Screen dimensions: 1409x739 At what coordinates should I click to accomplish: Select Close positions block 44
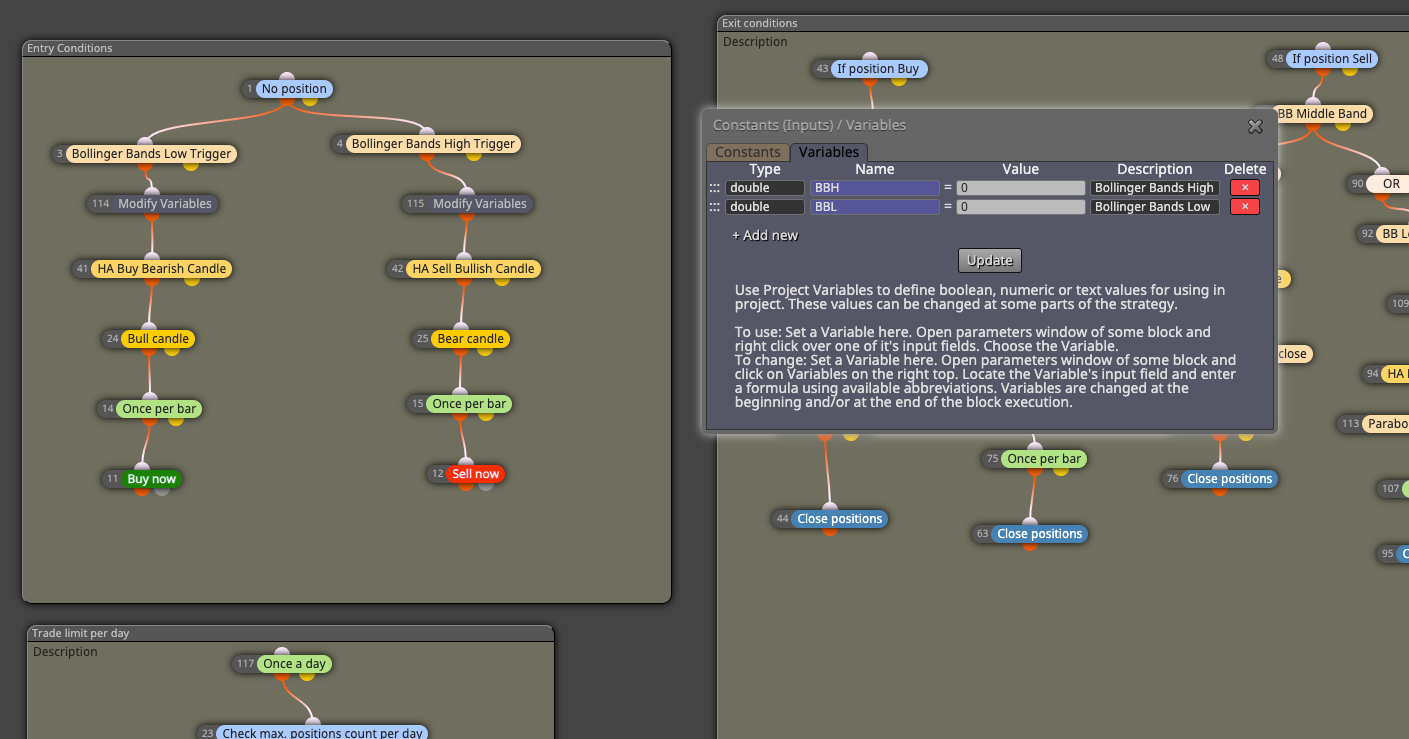(840, 519)
